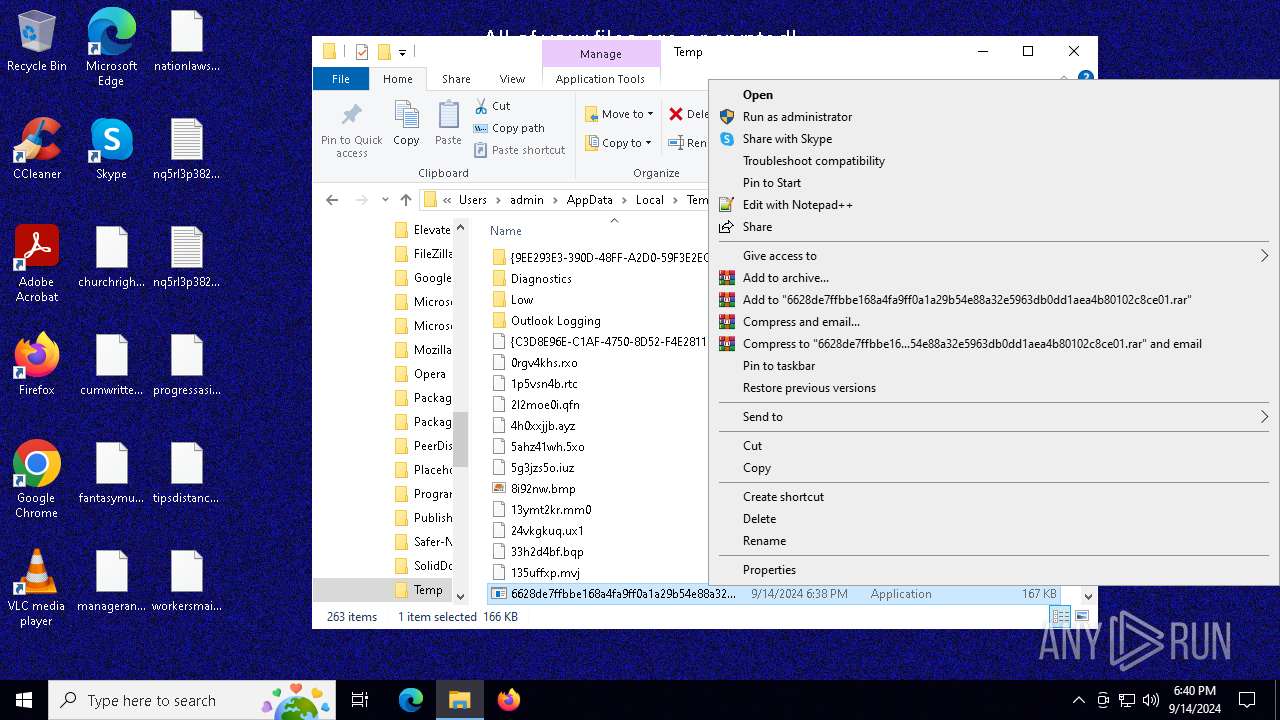The image size is (1280, 720).
Task: Select the tipsdistanc desktop file
Action: pyautogui.click(x=187, y=474)
